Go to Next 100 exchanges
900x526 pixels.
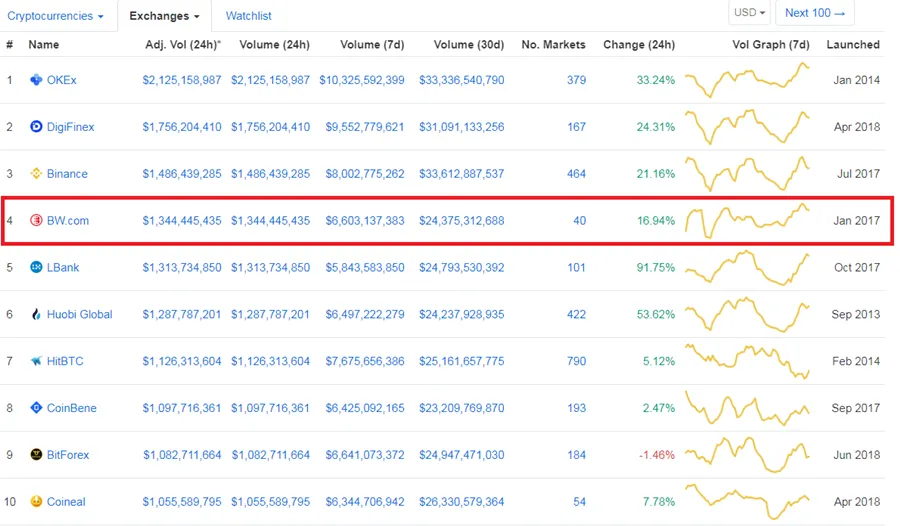coord(814,13)
